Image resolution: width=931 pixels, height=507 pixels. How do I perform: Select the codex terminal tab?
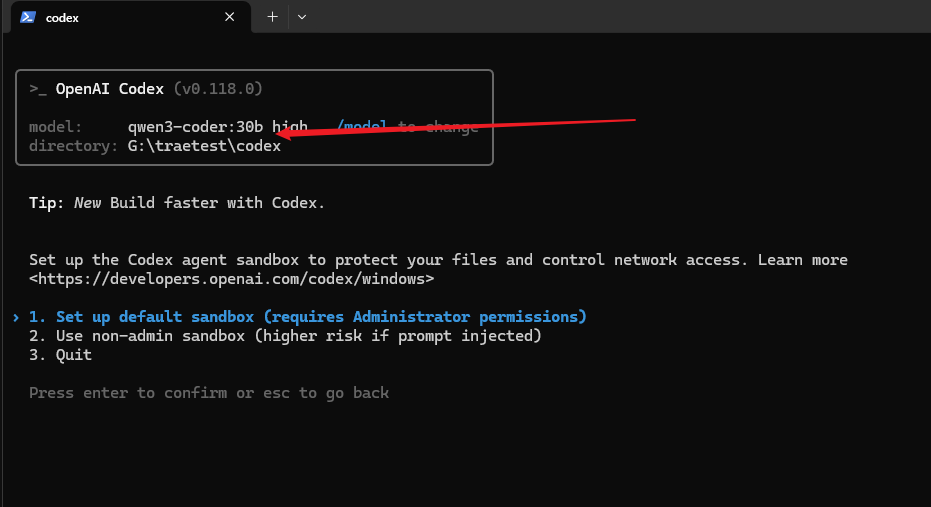131,17
